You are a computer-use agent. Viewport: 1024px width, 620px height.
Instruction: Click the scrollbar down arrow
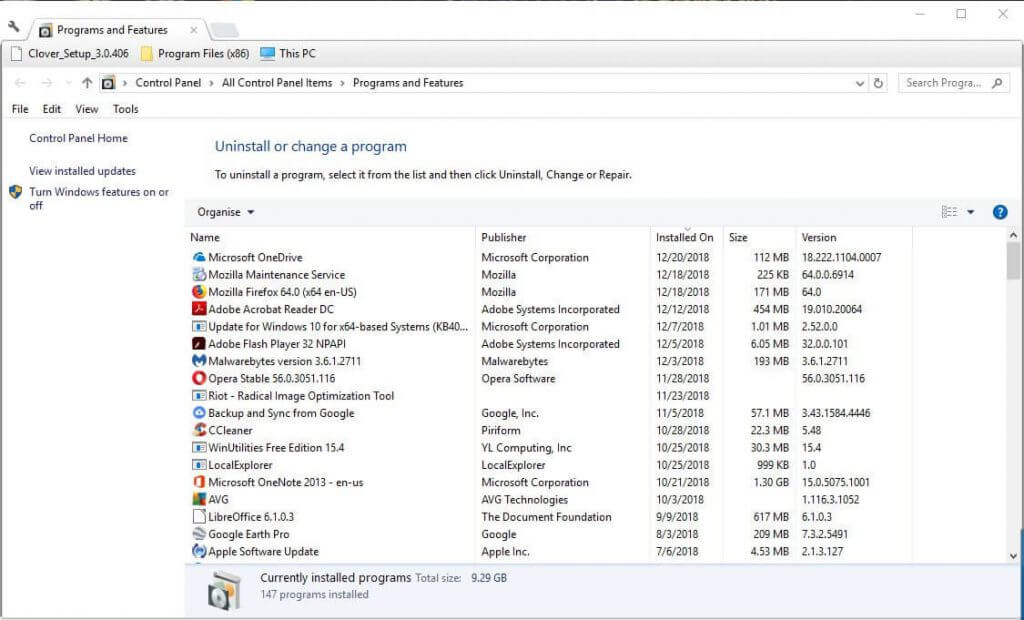pos(1013,556)
